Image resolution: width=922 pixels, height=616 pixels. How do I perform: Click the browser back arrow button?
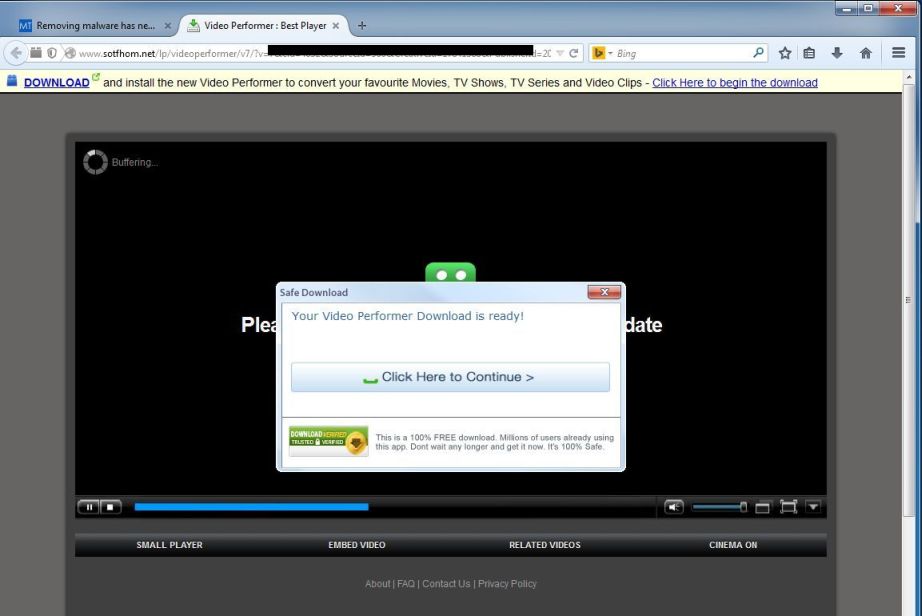(x=16, y=53)
